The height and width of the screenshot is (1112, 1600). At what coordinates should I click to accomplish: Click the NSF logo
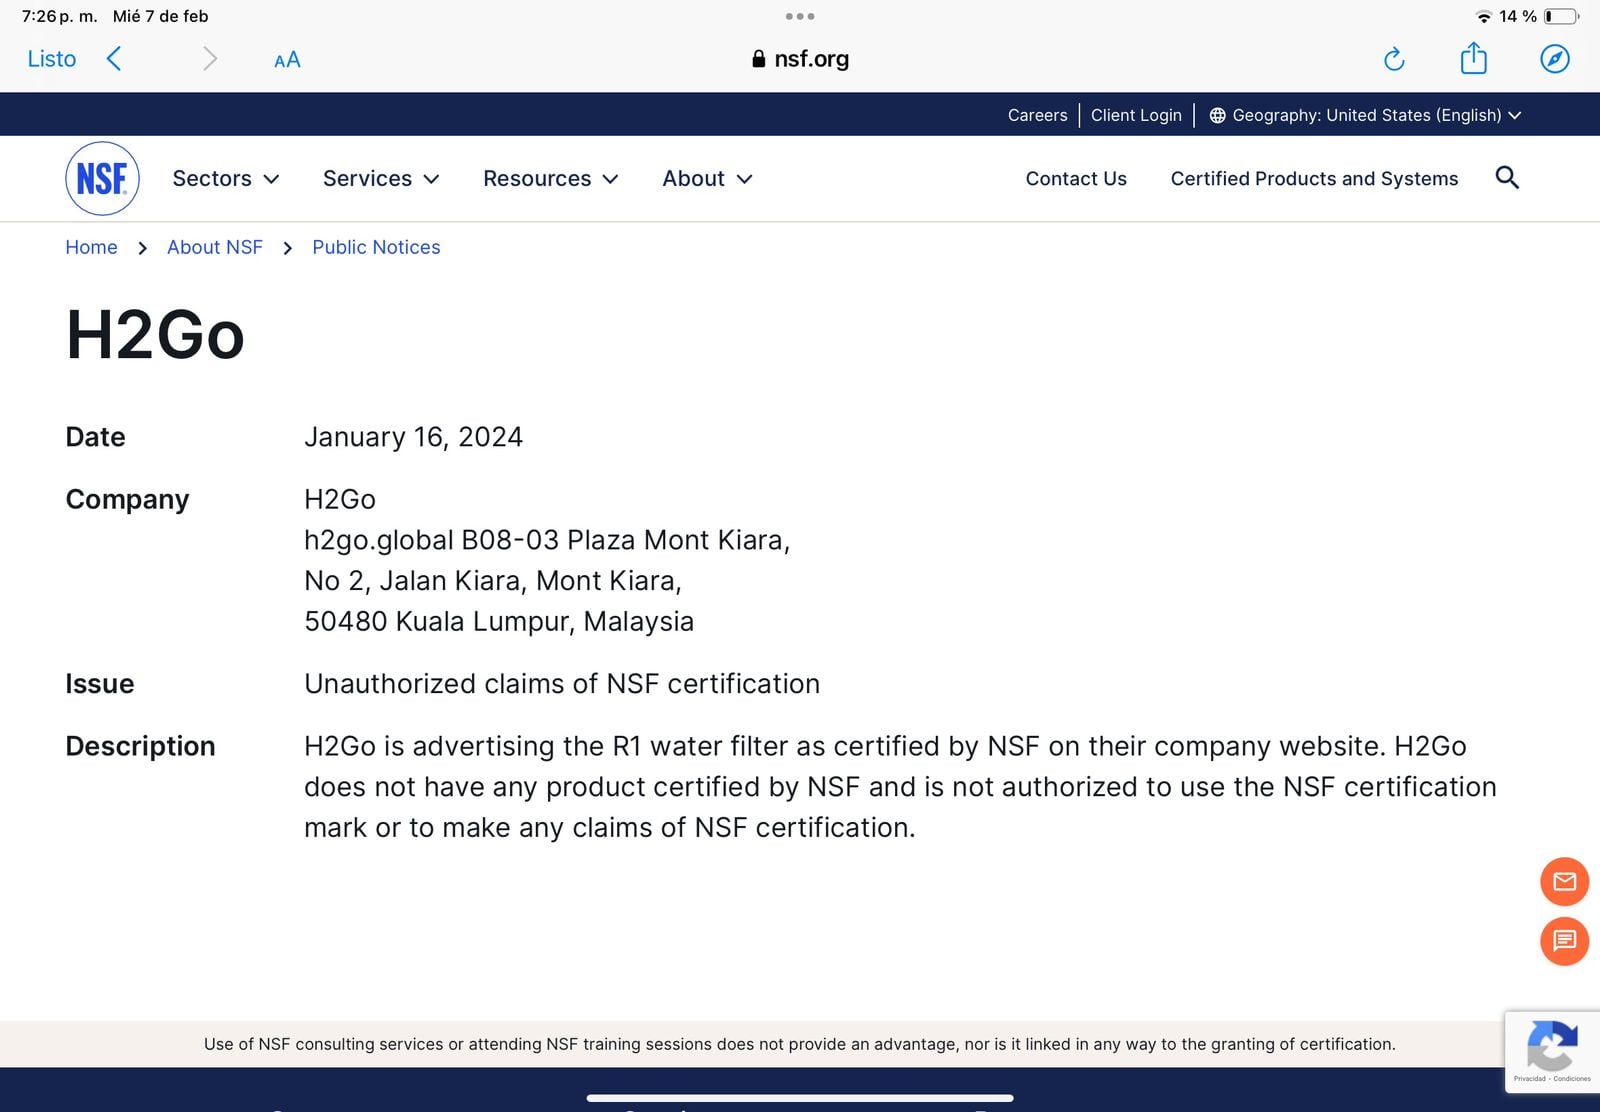click(x=102, y=179)
